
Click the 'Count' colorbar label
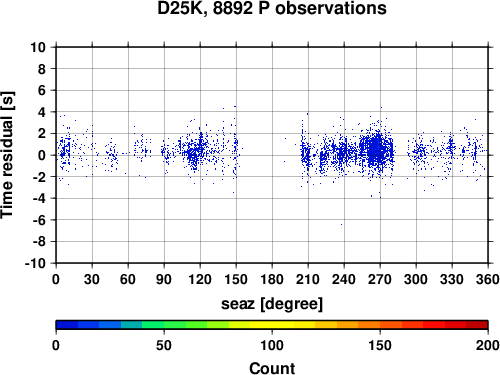pos(272,368)
